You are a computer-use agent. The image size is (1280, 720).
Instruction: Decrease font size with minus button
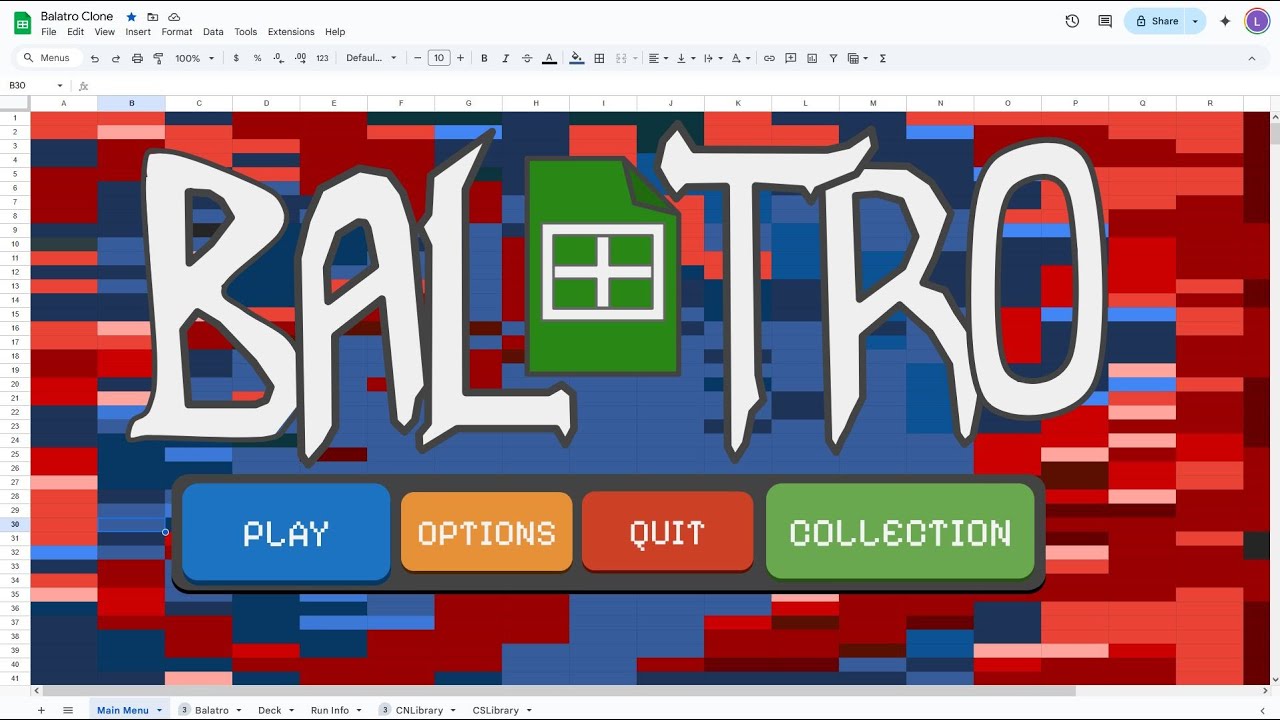tap(418, 58)
